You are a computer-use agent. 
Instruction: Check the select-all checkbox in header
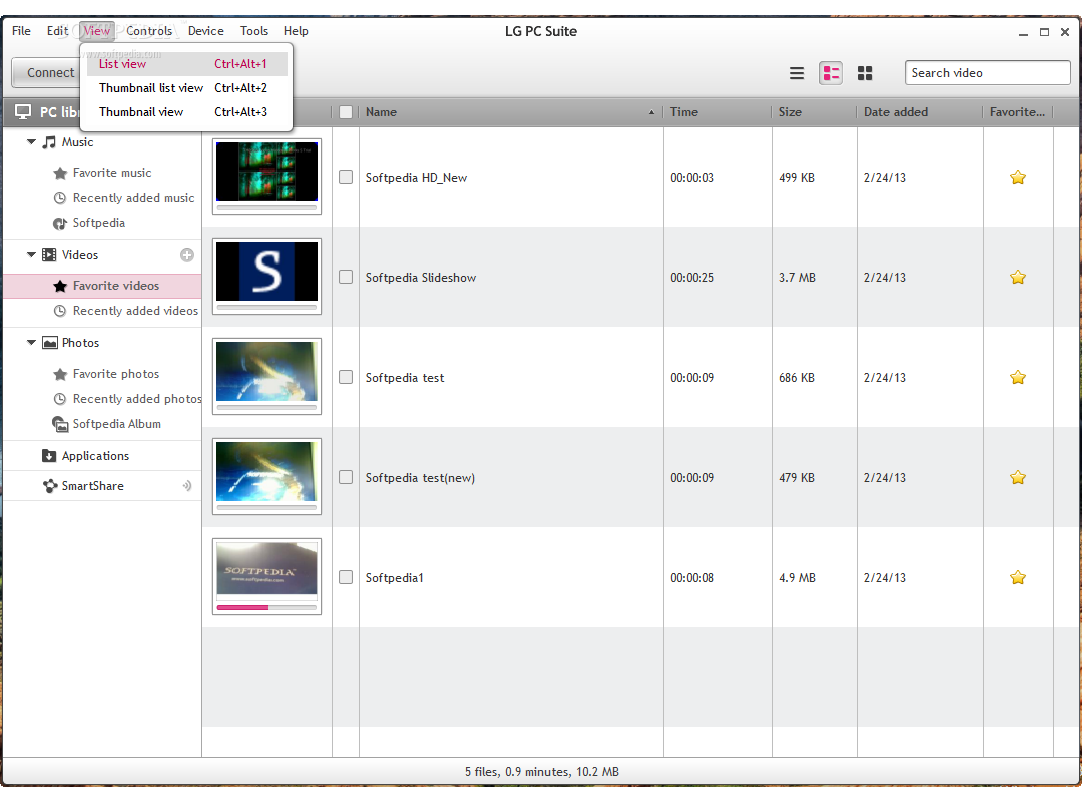[346, 112]
